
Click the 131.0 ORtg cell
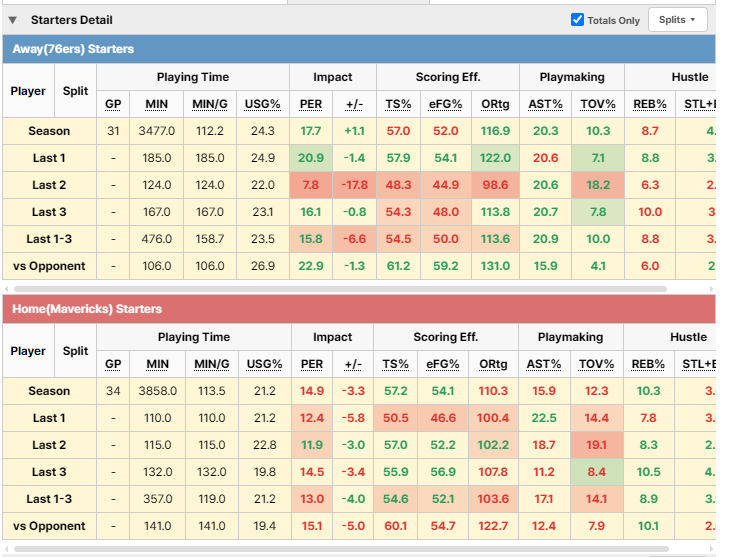pos(495,266)
